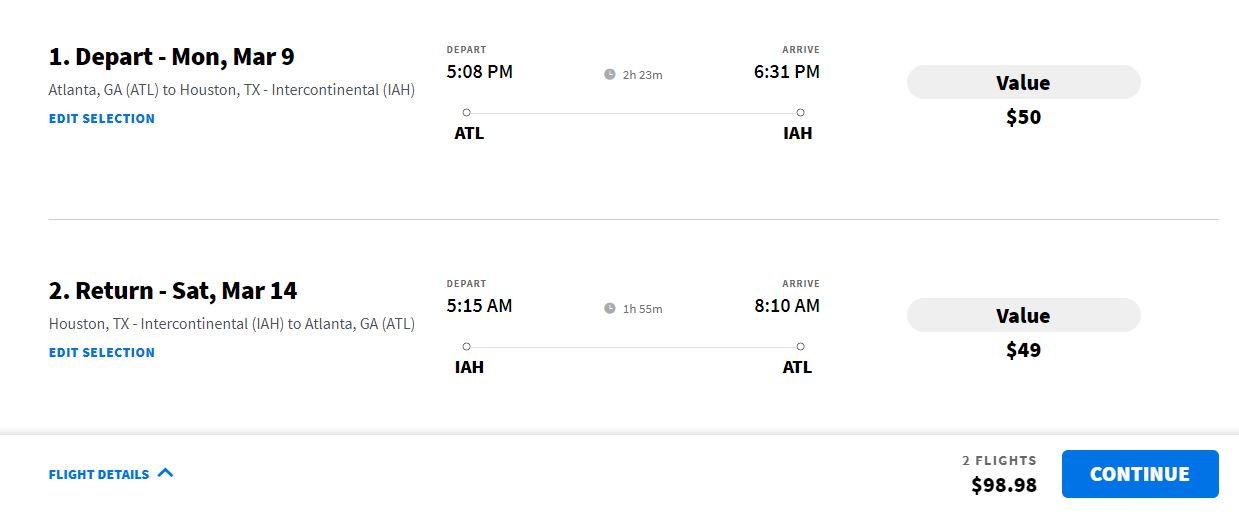
Task: Click the clock icon beside 1h 55m
Action: [610, 308]
